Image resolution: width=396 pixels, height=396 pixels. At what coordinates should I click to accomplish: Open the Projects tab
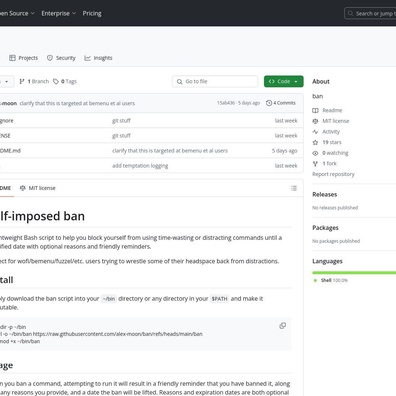pyautogui.click(x=23, y=58)
